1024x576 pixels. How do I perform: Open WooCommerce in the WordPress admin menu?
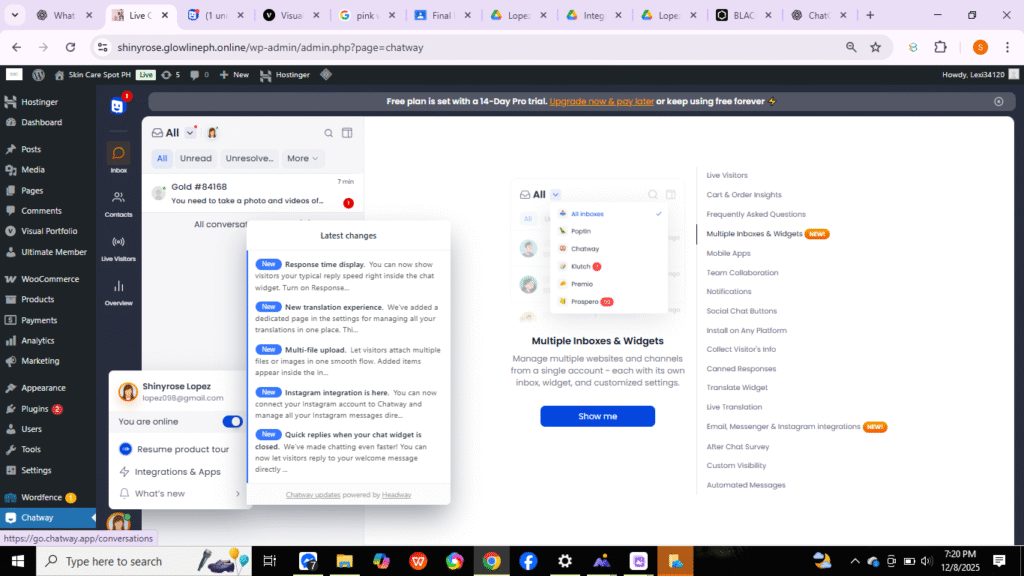(x=50, y=279)
